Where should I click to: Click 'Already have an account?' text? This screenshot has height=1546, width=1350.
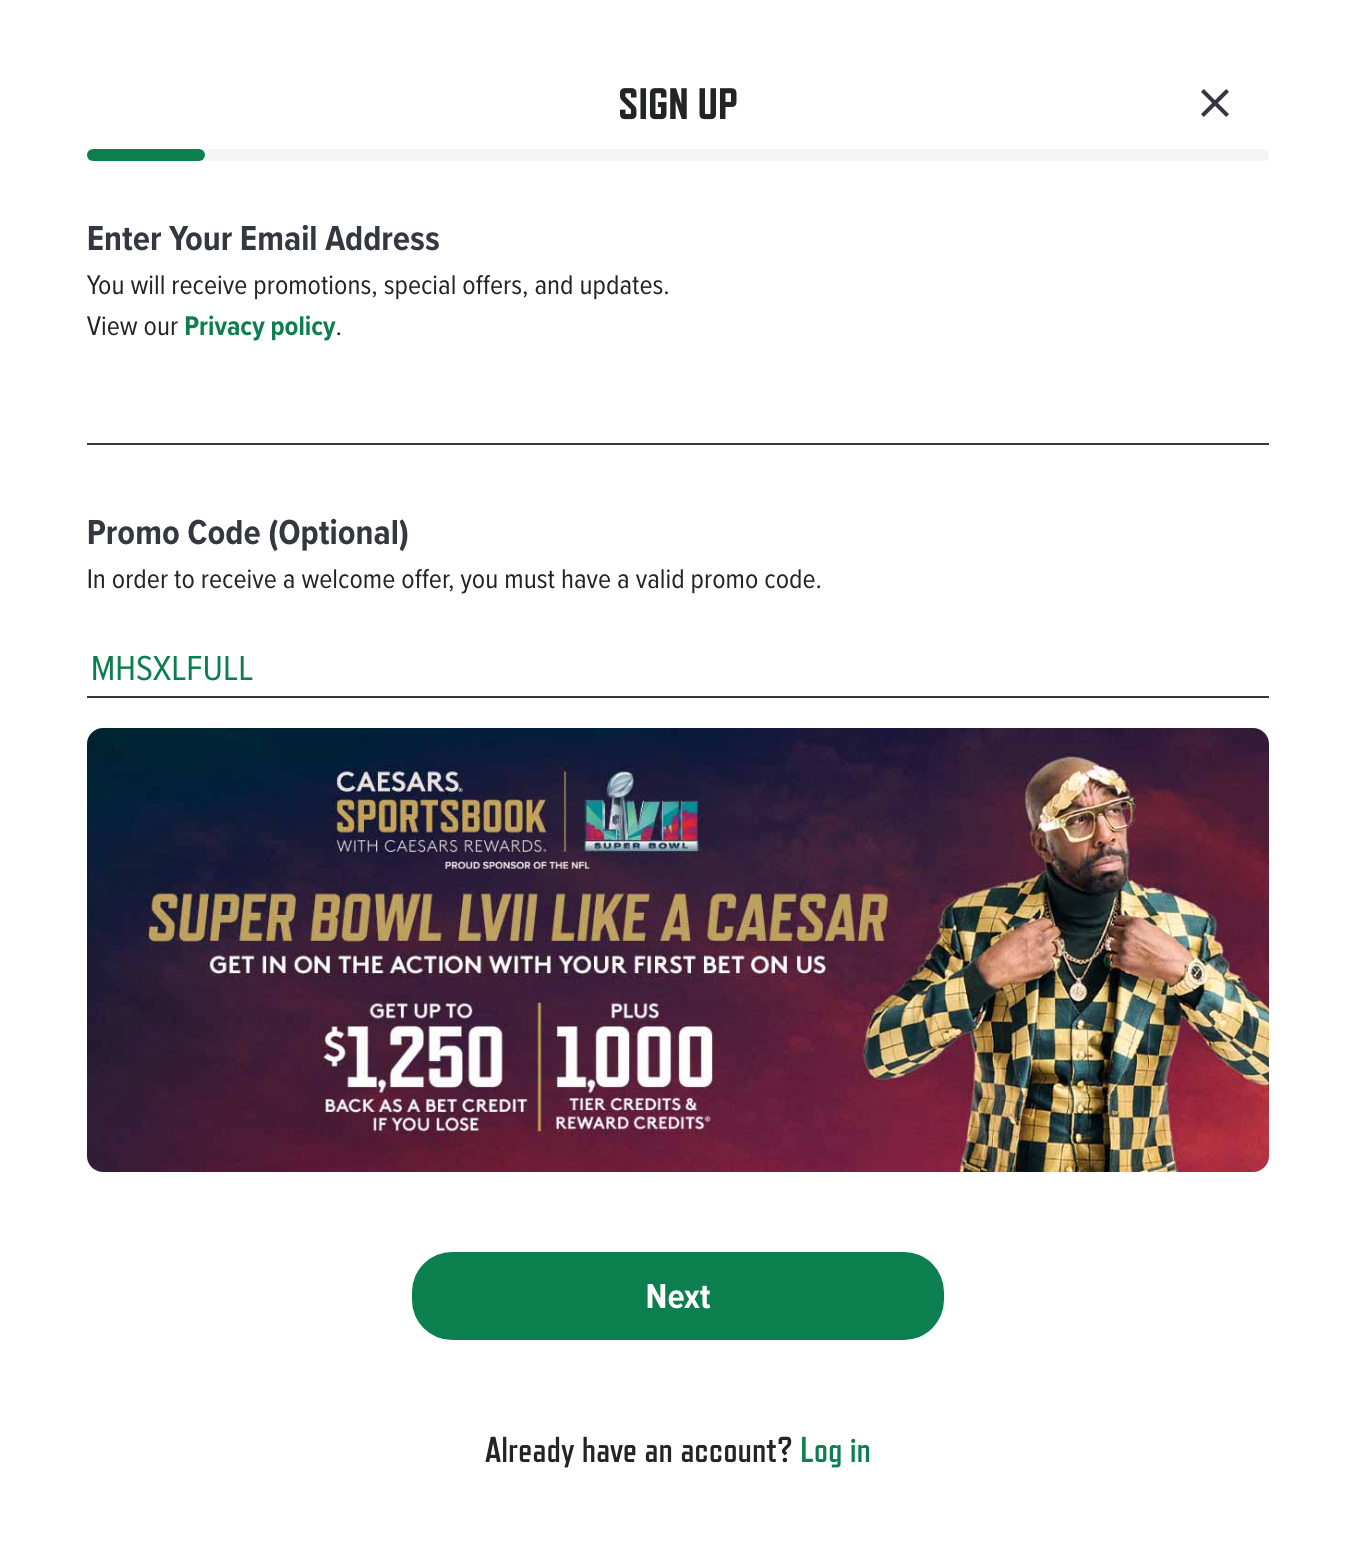pos(637,1450)
